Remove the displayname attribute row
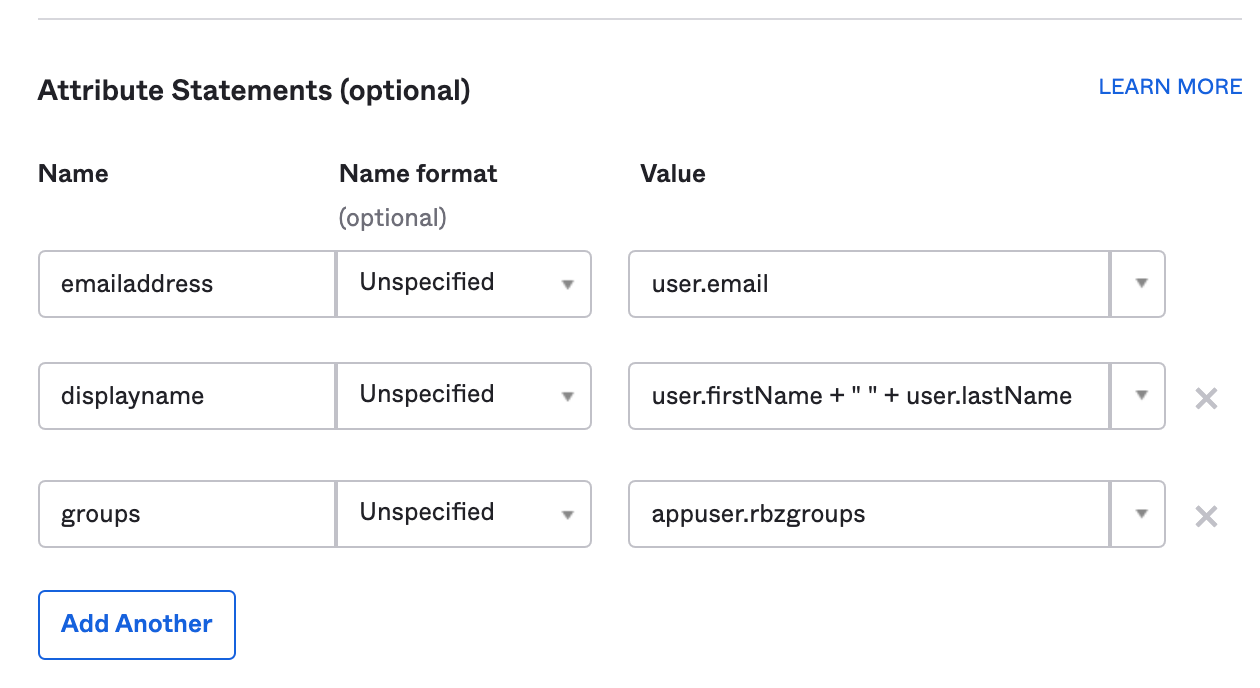Screen dimensions: 1260x688 coord(1206,398)
